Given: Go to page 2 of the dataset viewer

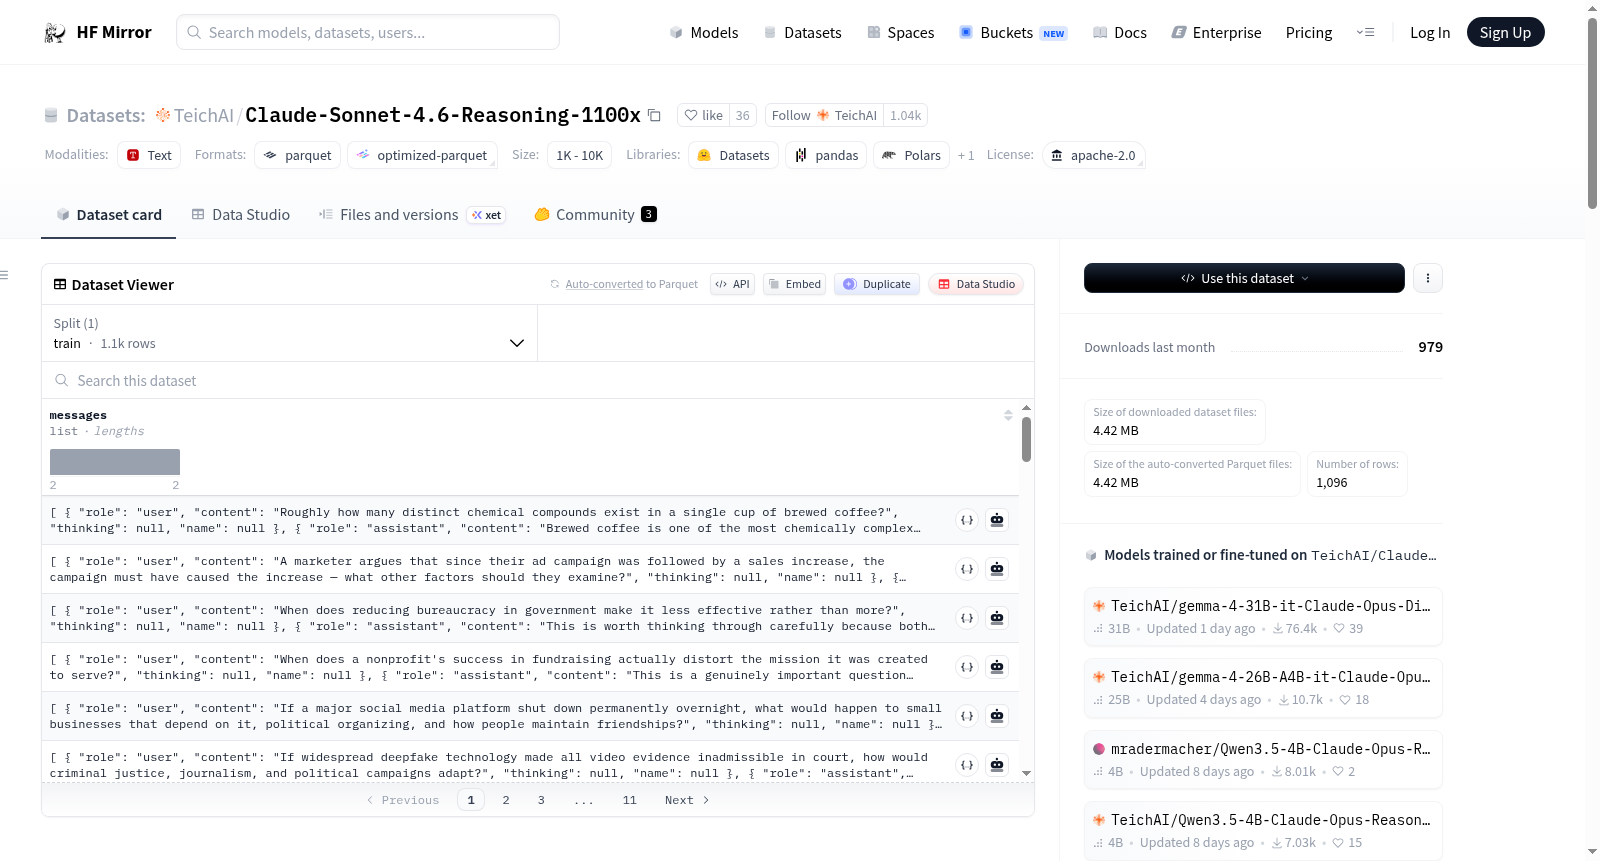Looking at the screenshot, I should [506, 800].
